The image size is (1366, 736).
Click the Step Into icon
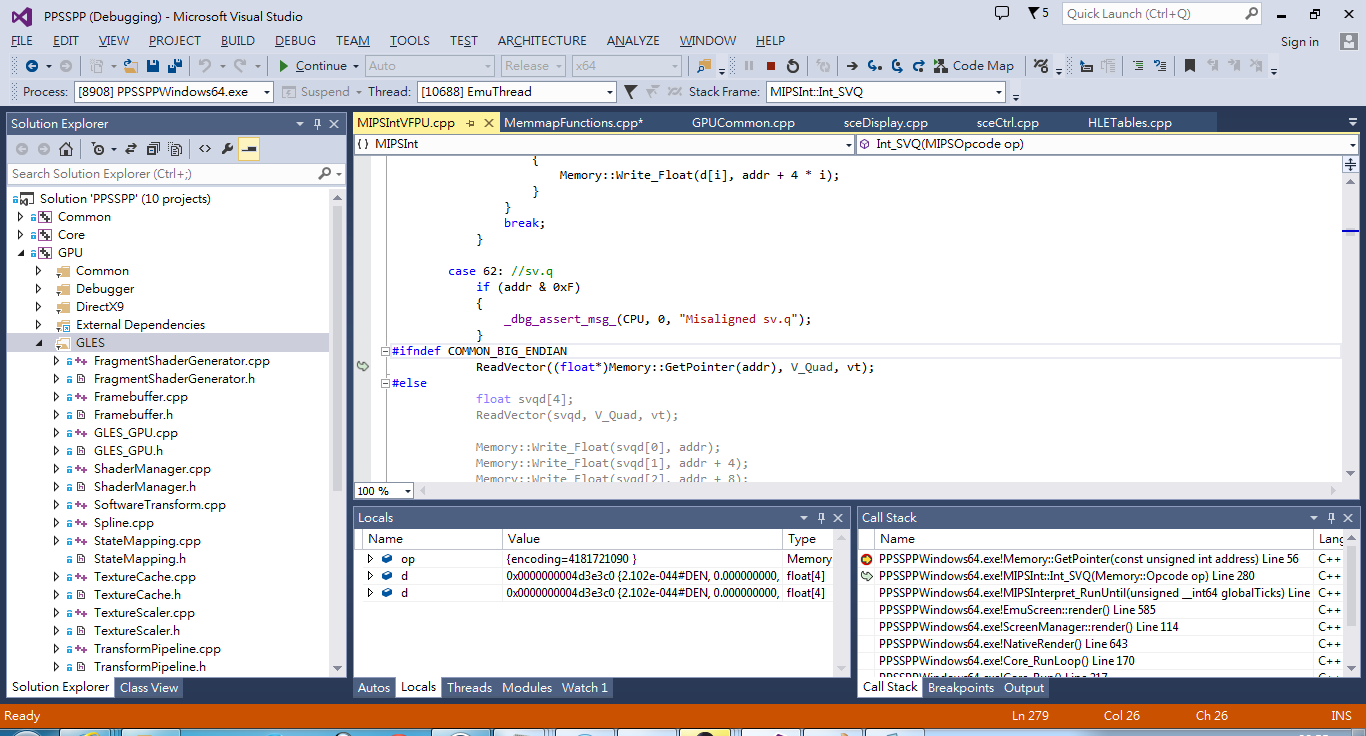tap(875, 66)
